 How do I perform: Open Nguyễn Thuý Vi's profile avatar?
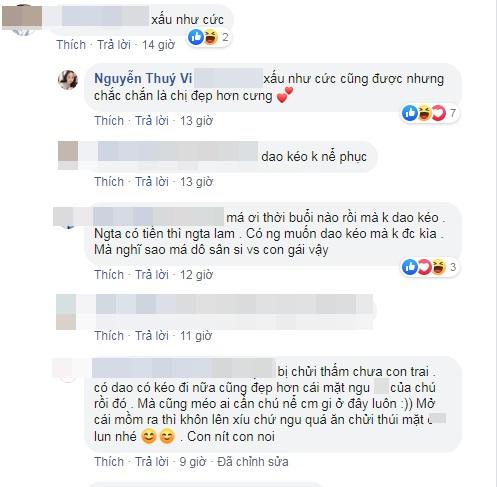(x=68, y=80)
